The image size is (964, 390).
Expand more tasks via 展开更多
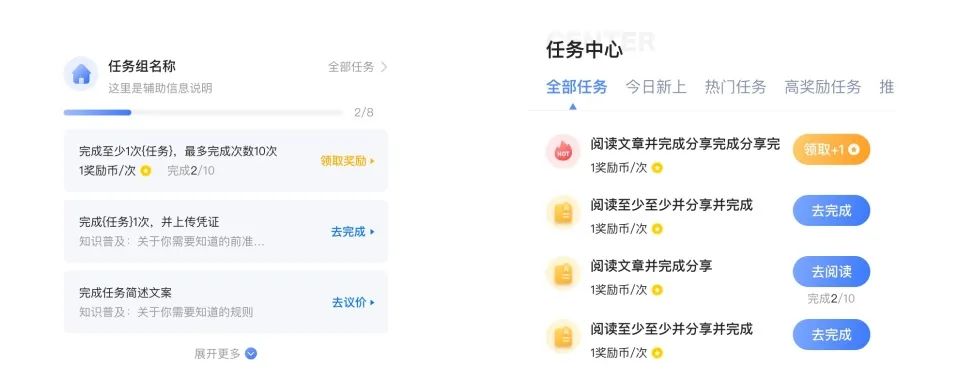coord(225,354)
